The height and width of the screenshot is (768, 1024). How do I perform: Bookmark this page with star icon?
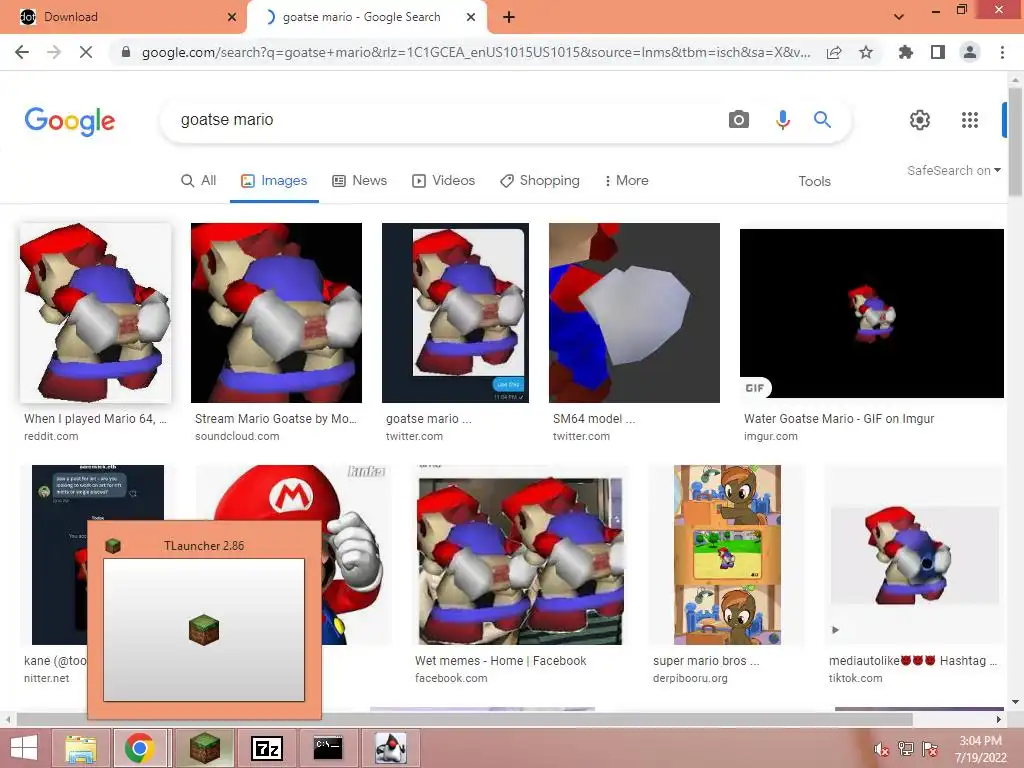click(x=866, y=52)
